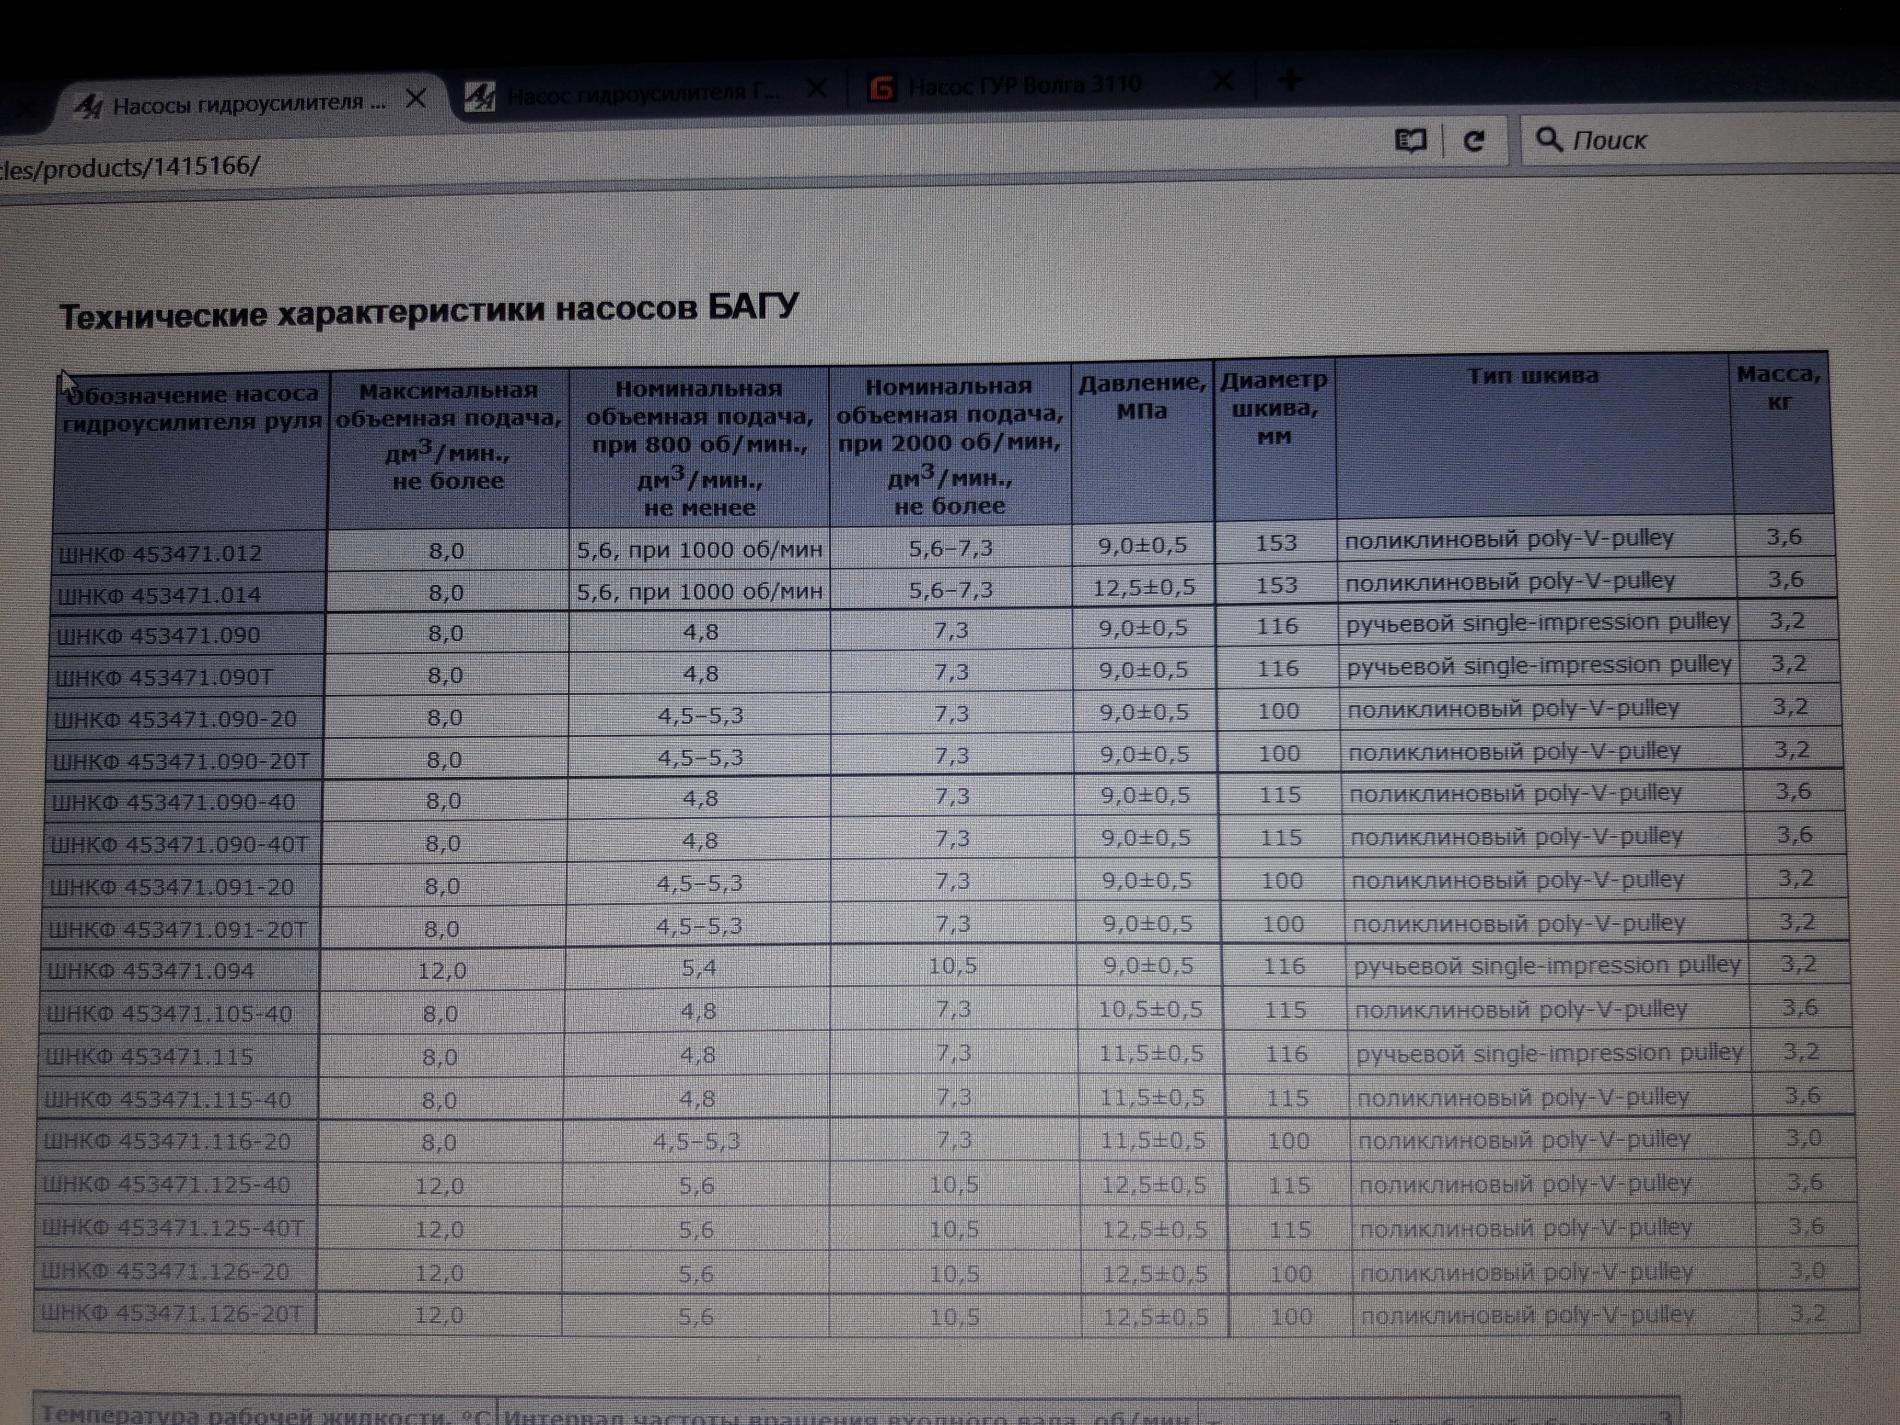Select row ШНКФ 453471.126-20
The width and height of the screenshot is (1900, 1425).
[x=947, y=1272]
